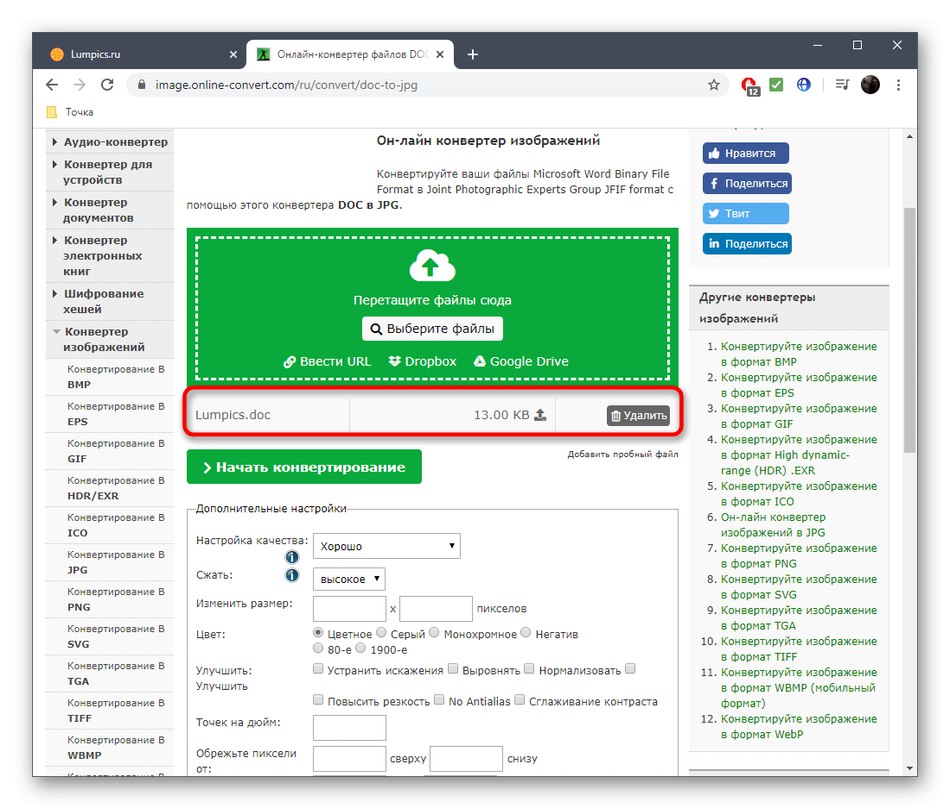950x809 pixels.
Task: Click the добавить пробный файл link
Action: [x=622, y=453]
